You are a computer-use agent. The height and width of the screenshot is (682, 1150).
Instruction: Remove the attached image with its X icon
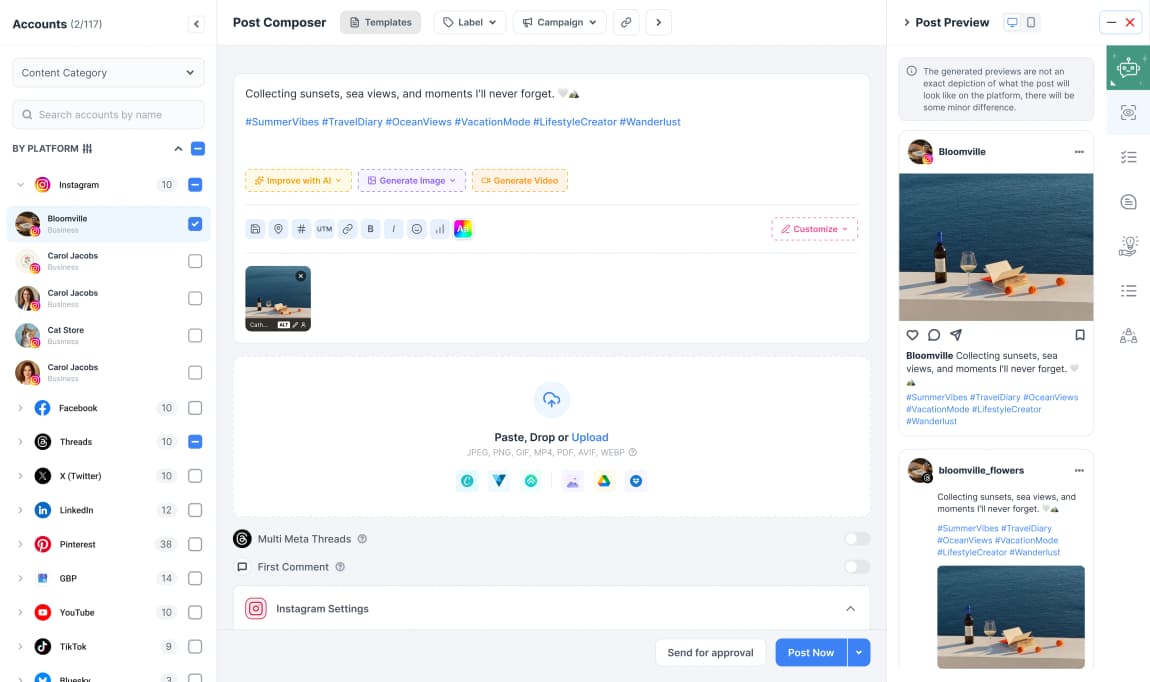pos(301,276)
